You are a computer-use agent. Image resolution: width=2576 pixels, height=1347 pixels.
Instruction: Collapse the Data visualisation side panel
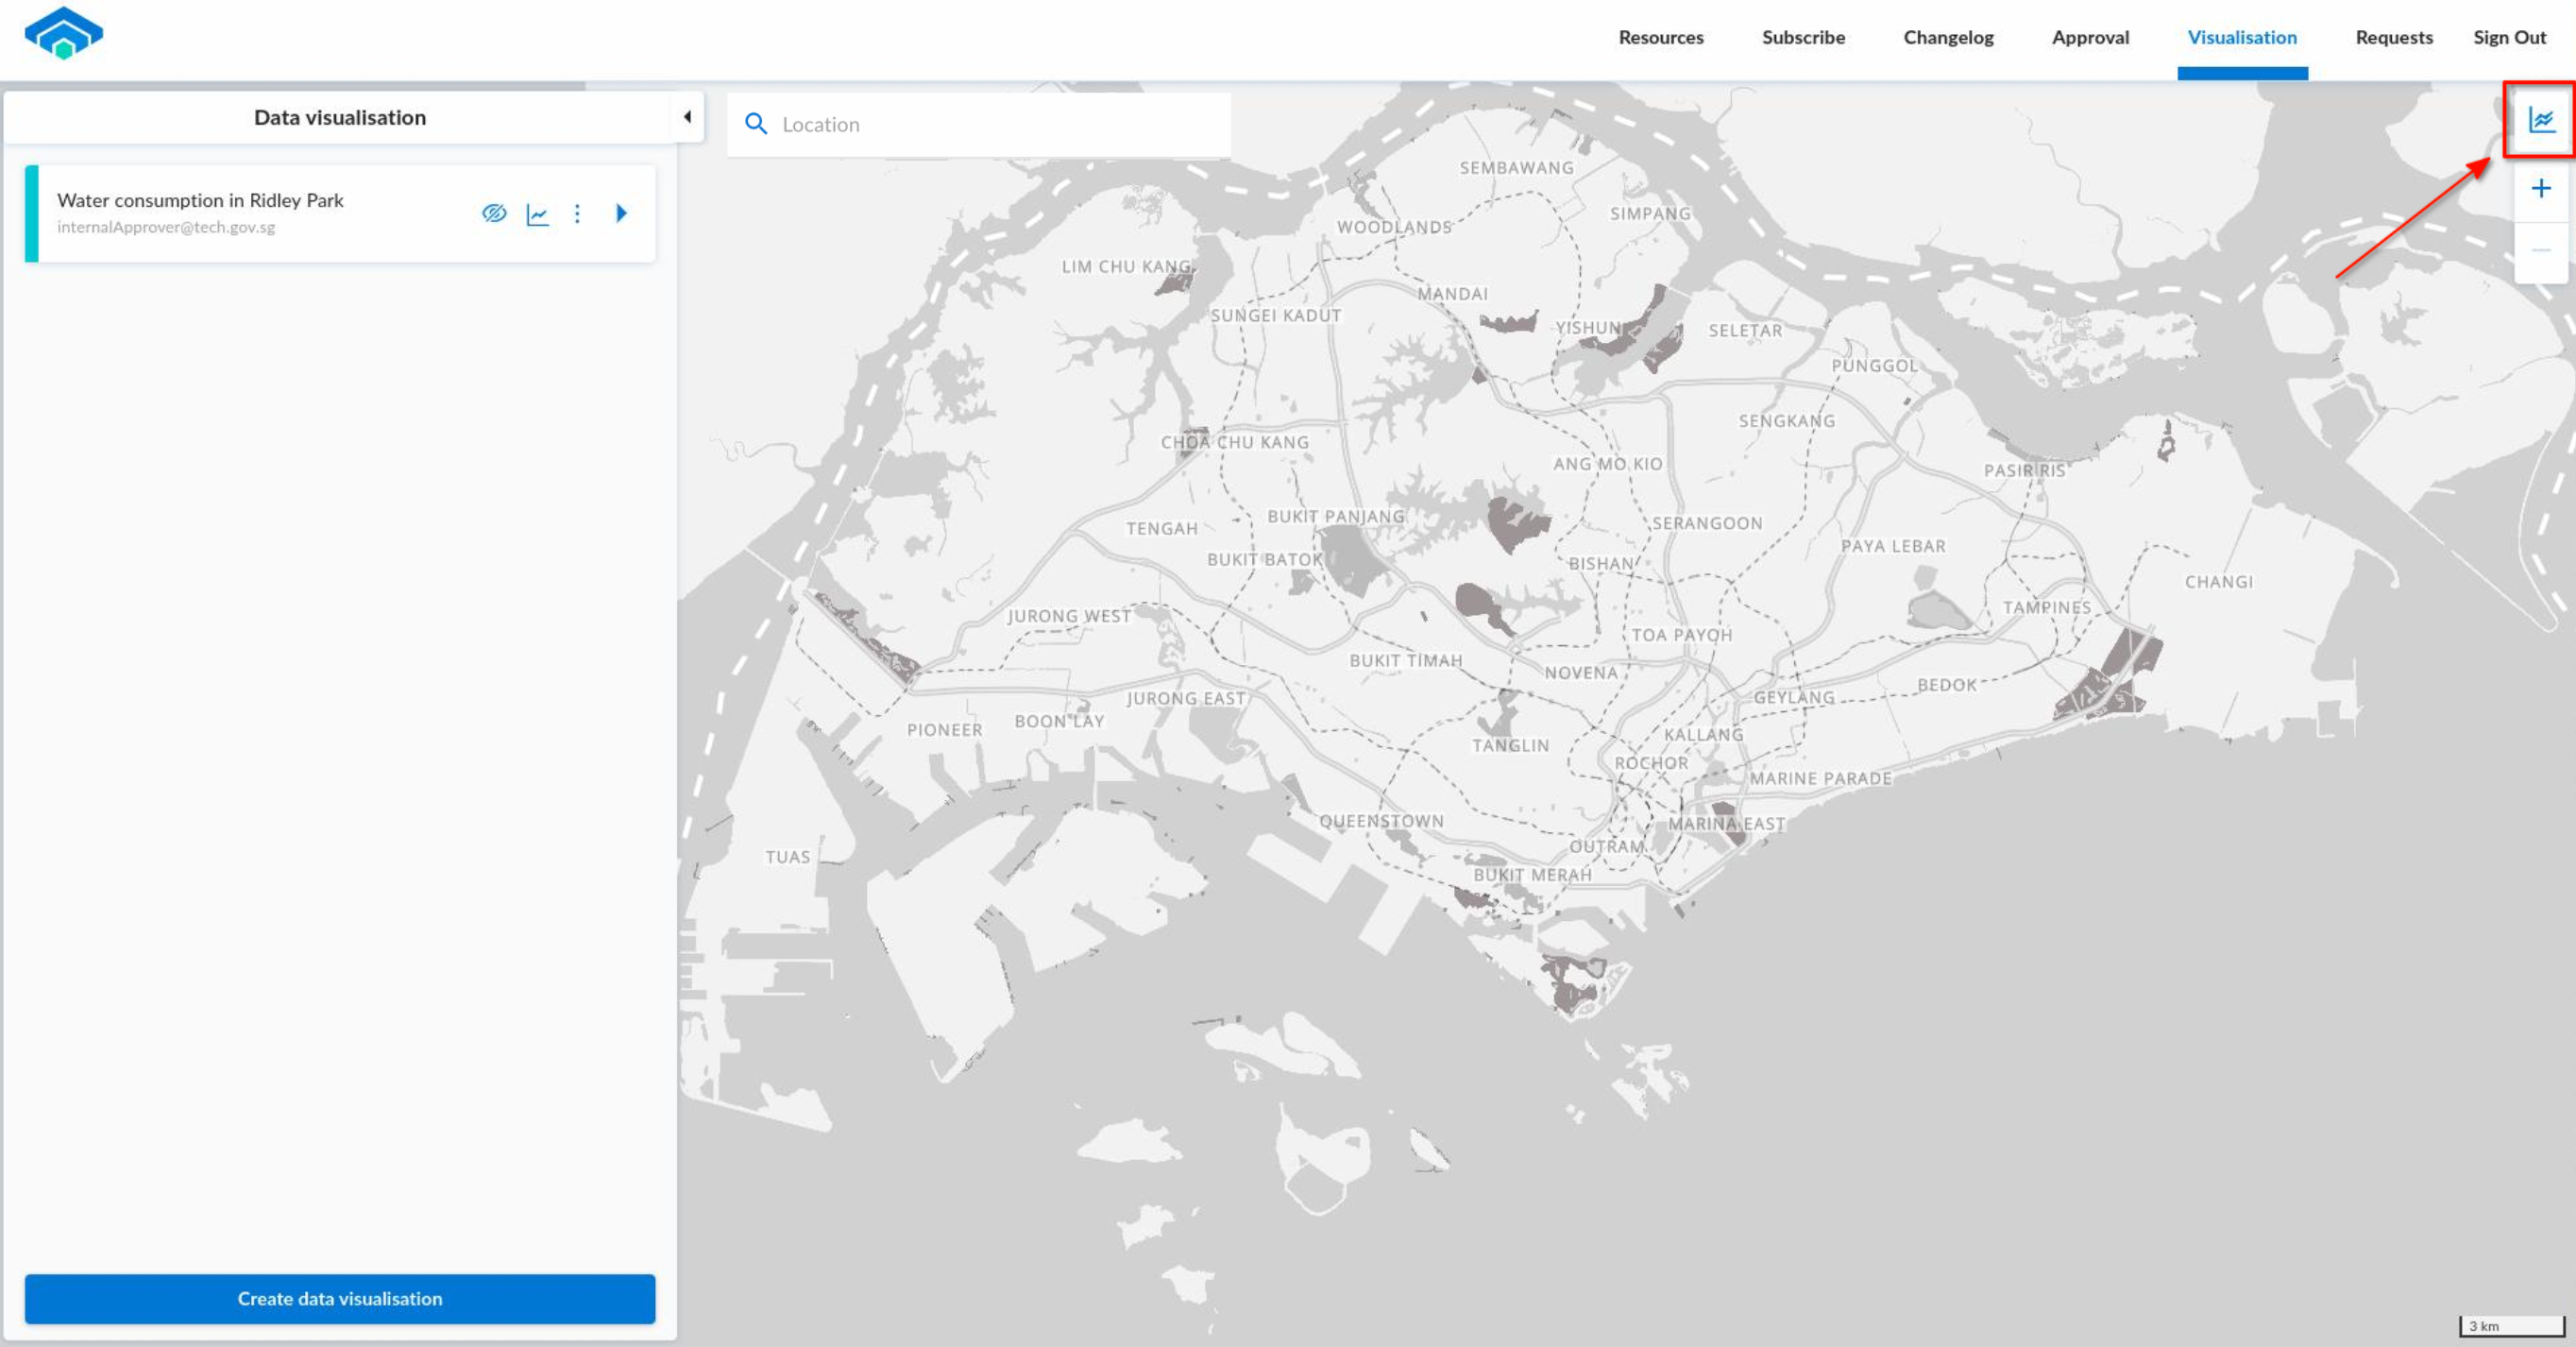[x=688, y=117]
